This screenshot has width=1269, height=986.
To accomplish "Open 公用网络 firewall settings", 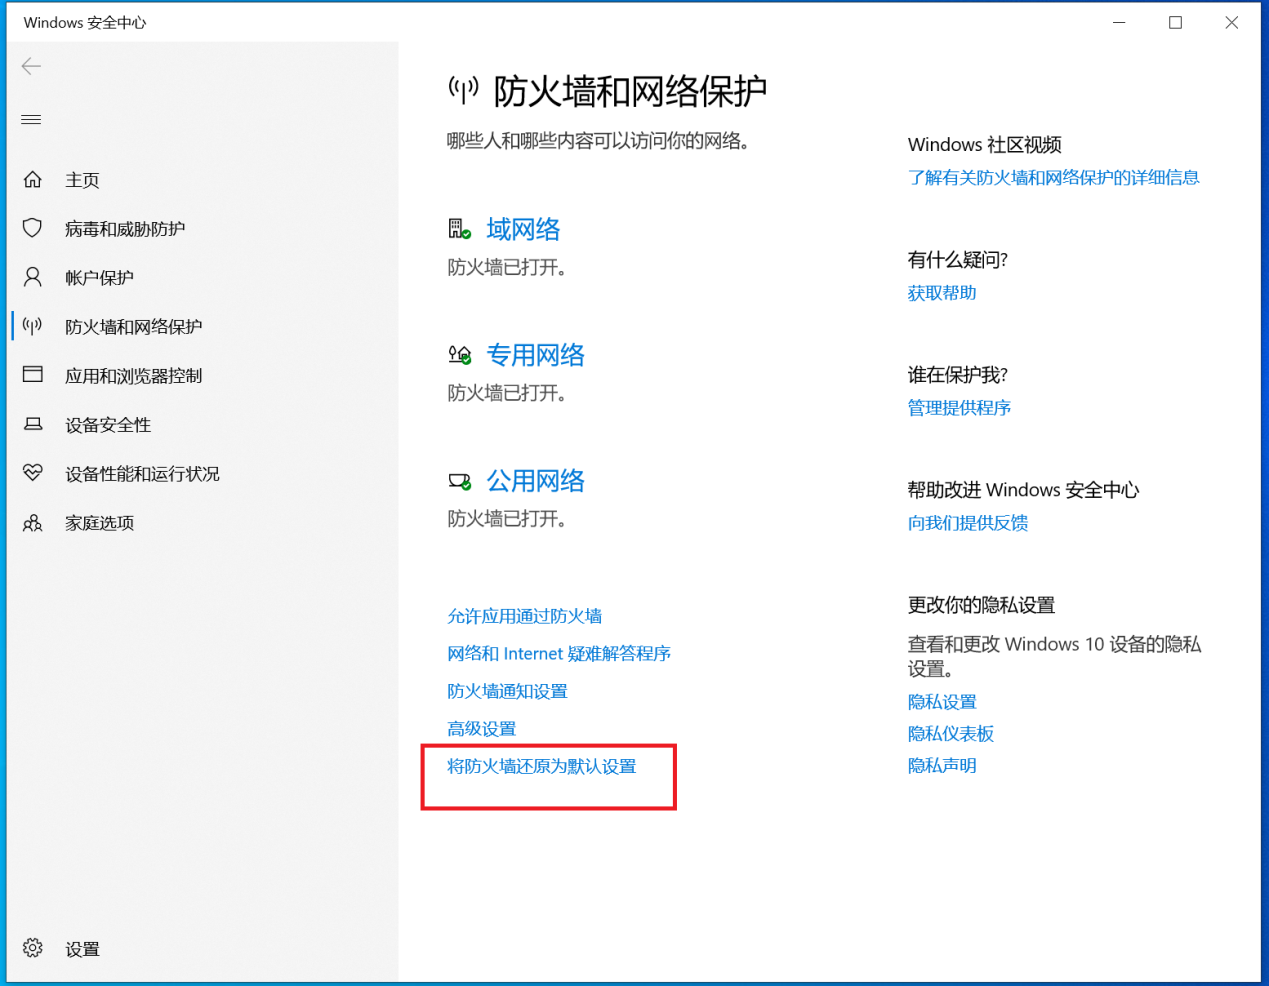I will (535, 481).
